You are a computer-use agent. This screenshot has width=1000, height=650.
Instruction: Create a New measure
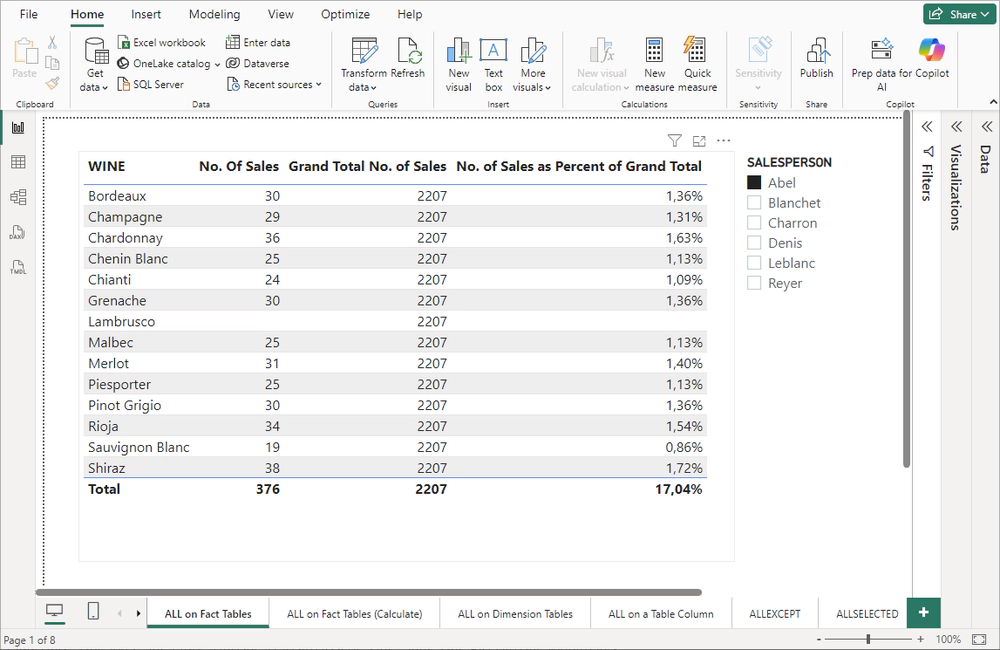[654, 64]
